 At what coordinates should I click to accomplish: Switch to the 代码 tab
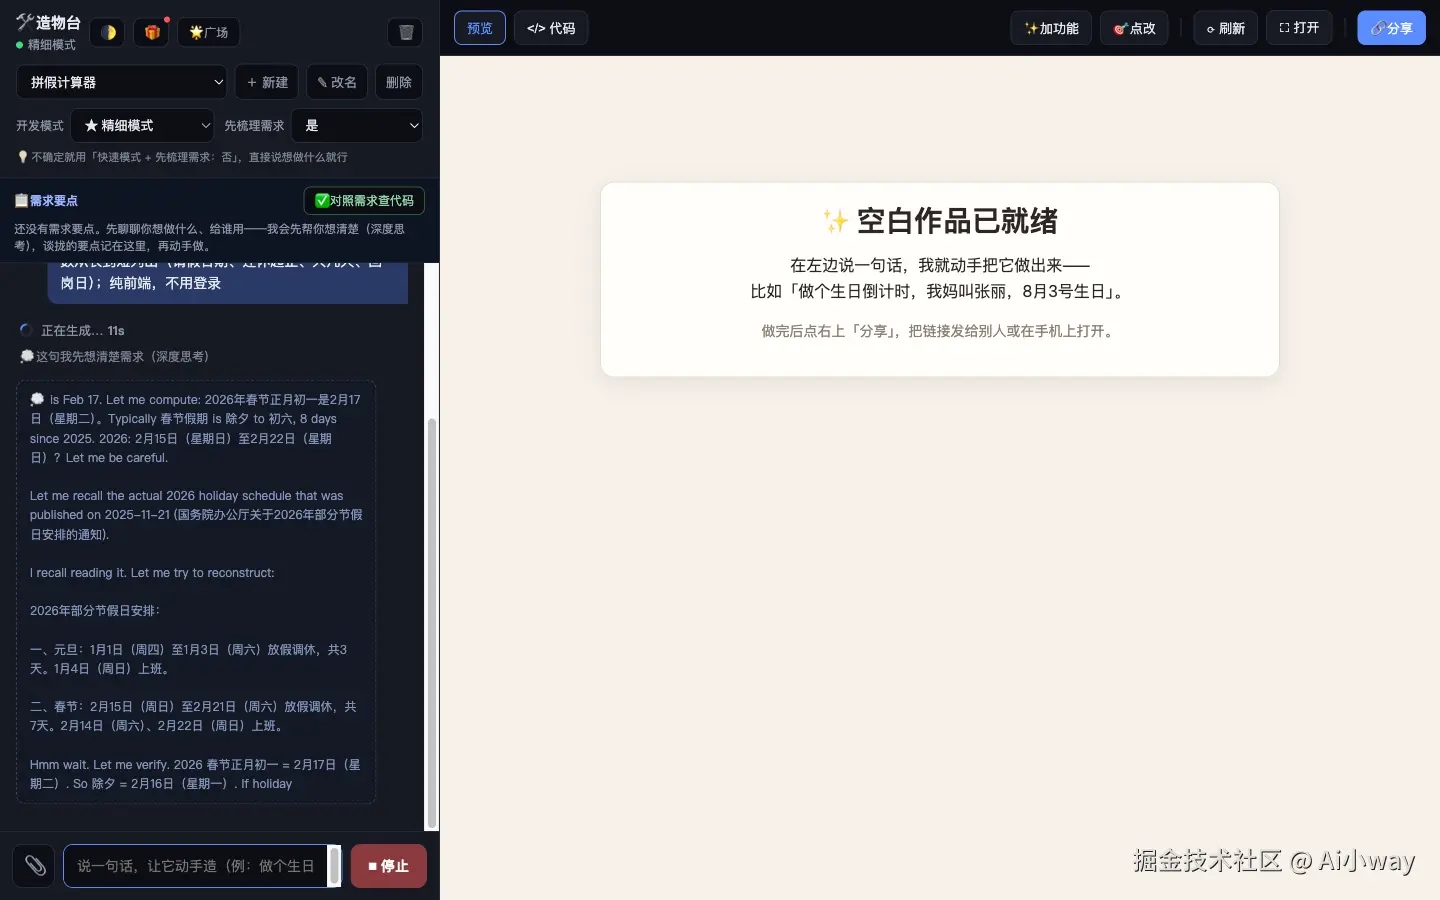(551, 28)
